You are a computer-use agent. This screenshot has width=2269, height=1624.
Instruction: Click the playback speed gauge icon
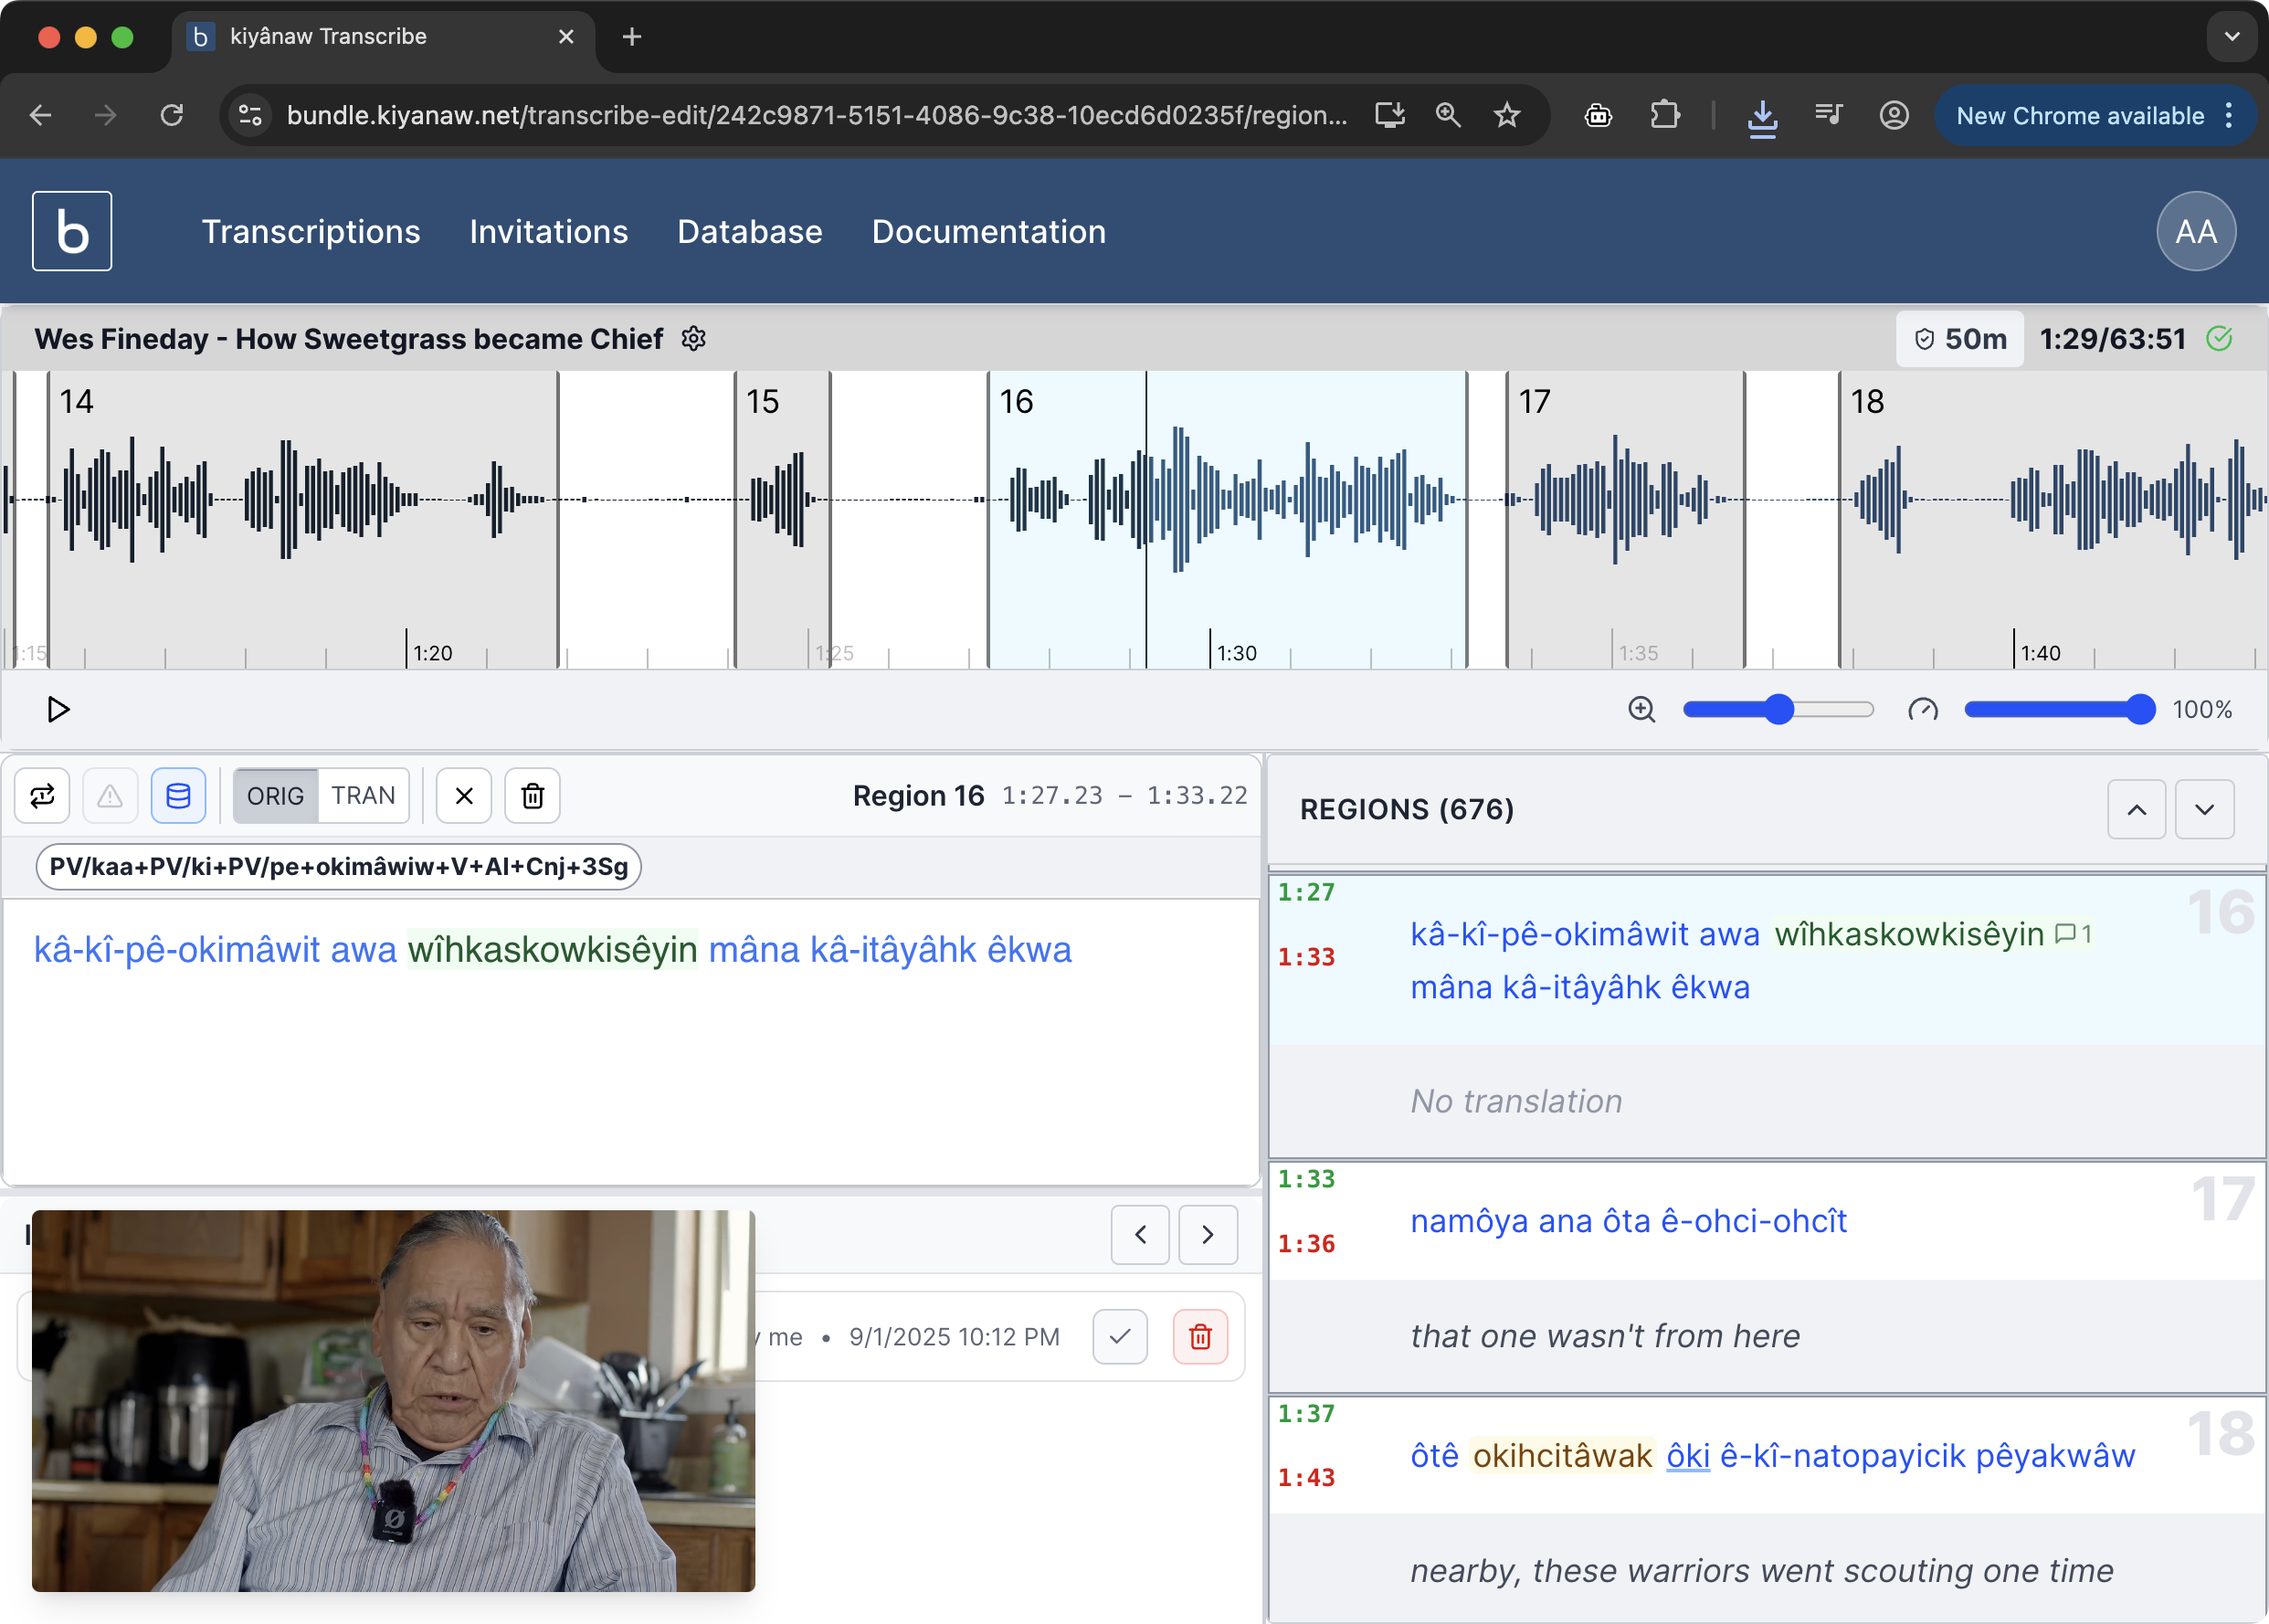(x=1922, y=709)
